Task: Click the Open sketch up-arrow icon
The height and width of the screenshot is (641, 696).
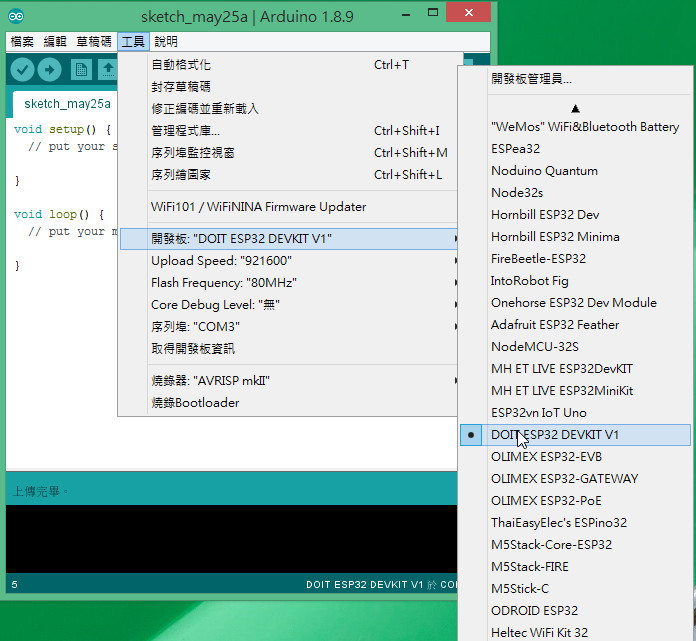Action: click(x=108, y=70)
